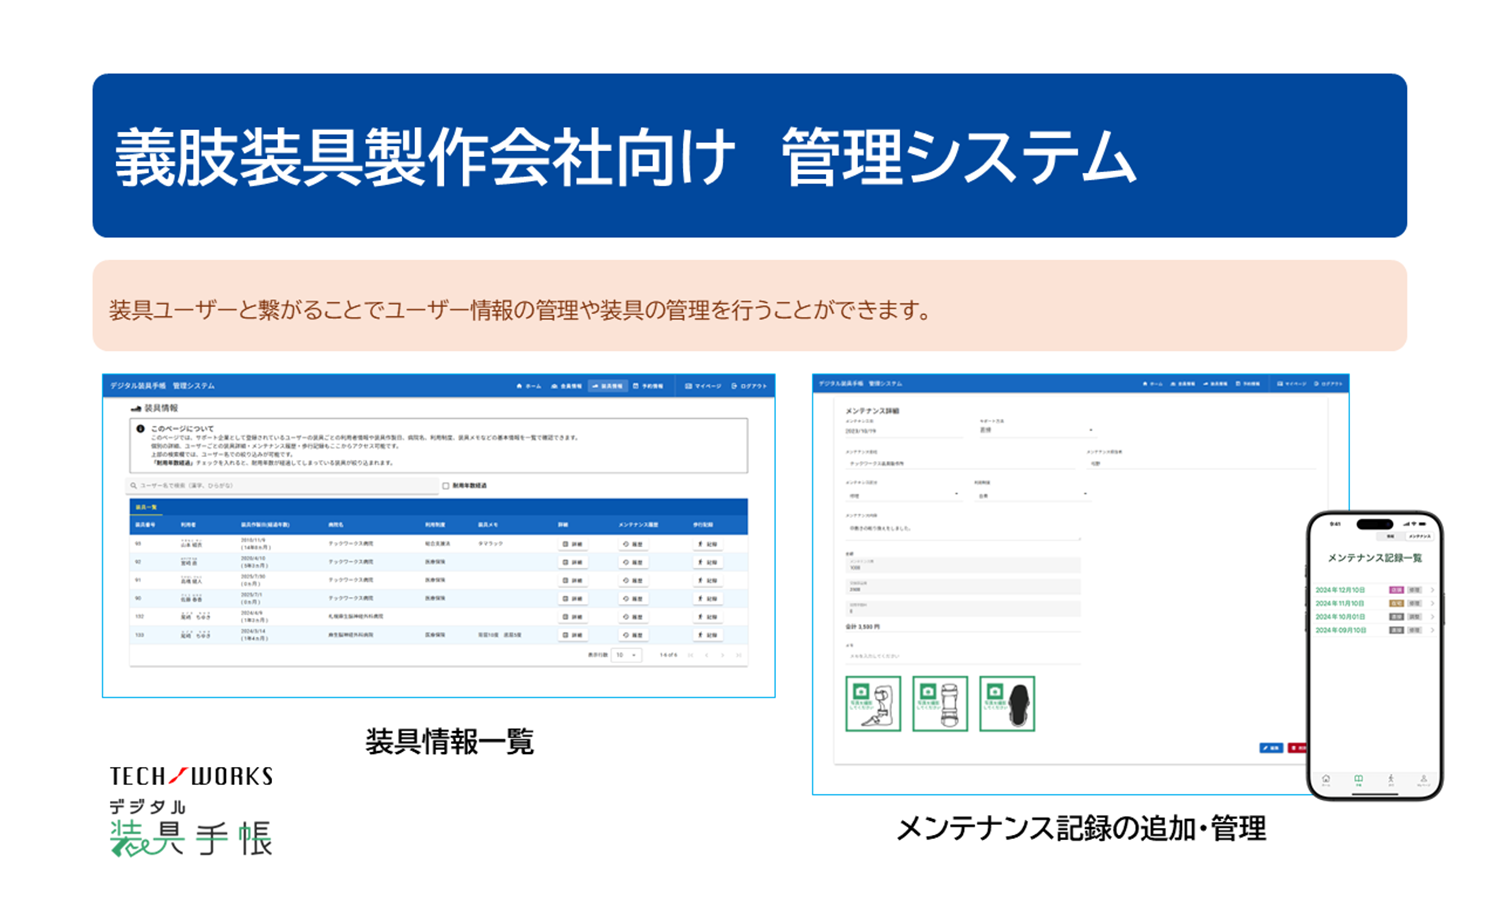Click the マイページ icon in the navbar

(688, 386)
